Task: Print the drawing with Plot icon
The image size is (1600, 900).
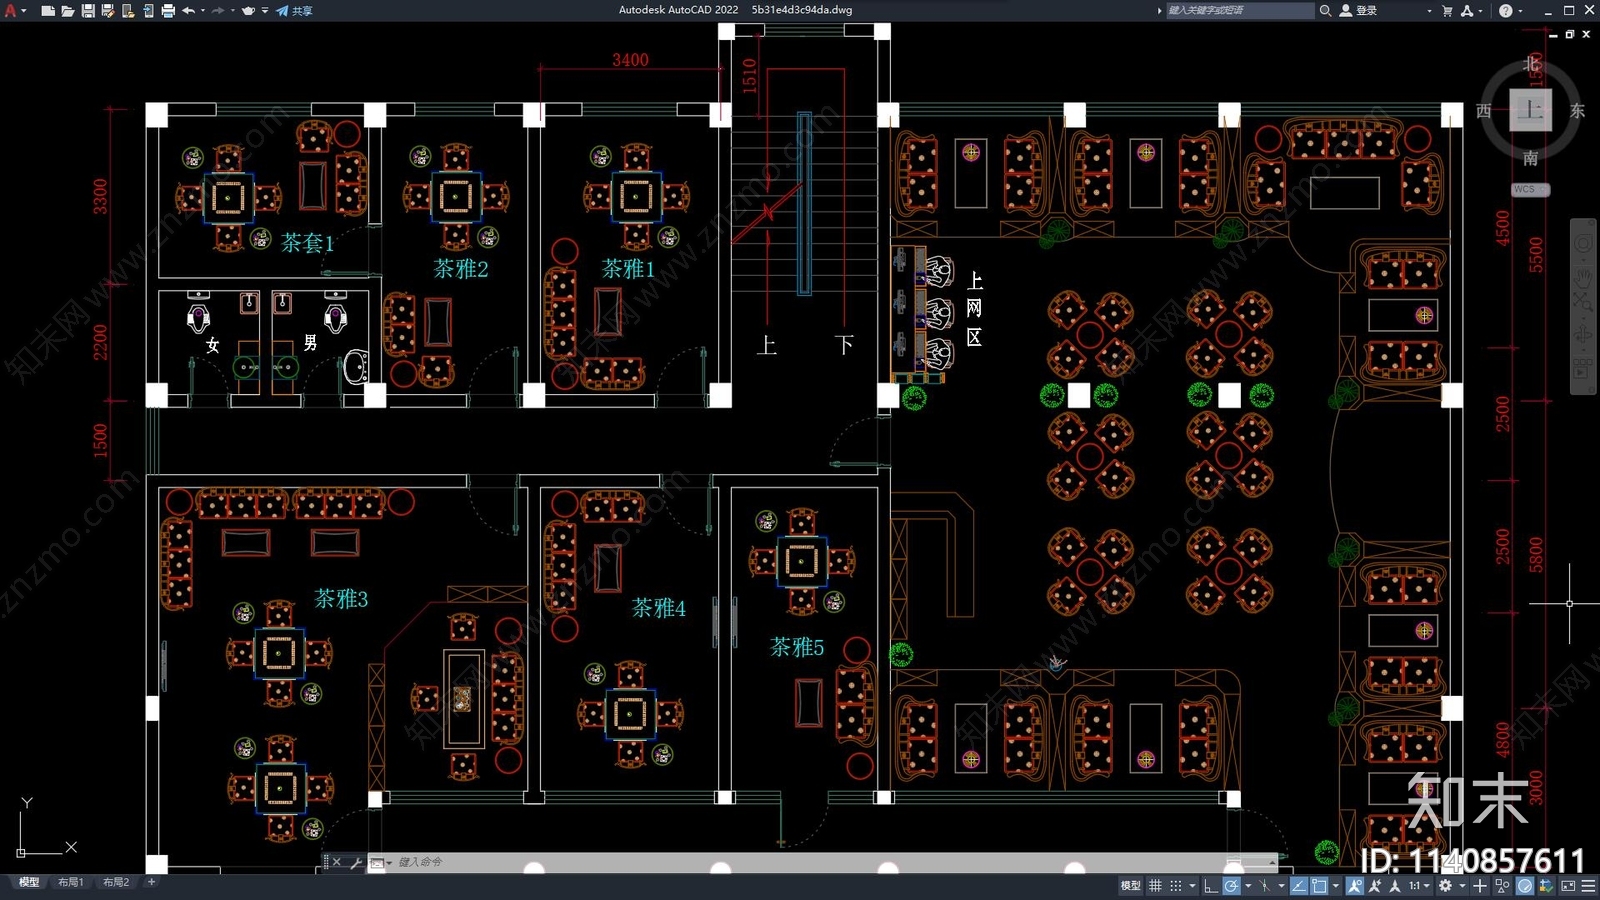Action: [x=167, y=10]
